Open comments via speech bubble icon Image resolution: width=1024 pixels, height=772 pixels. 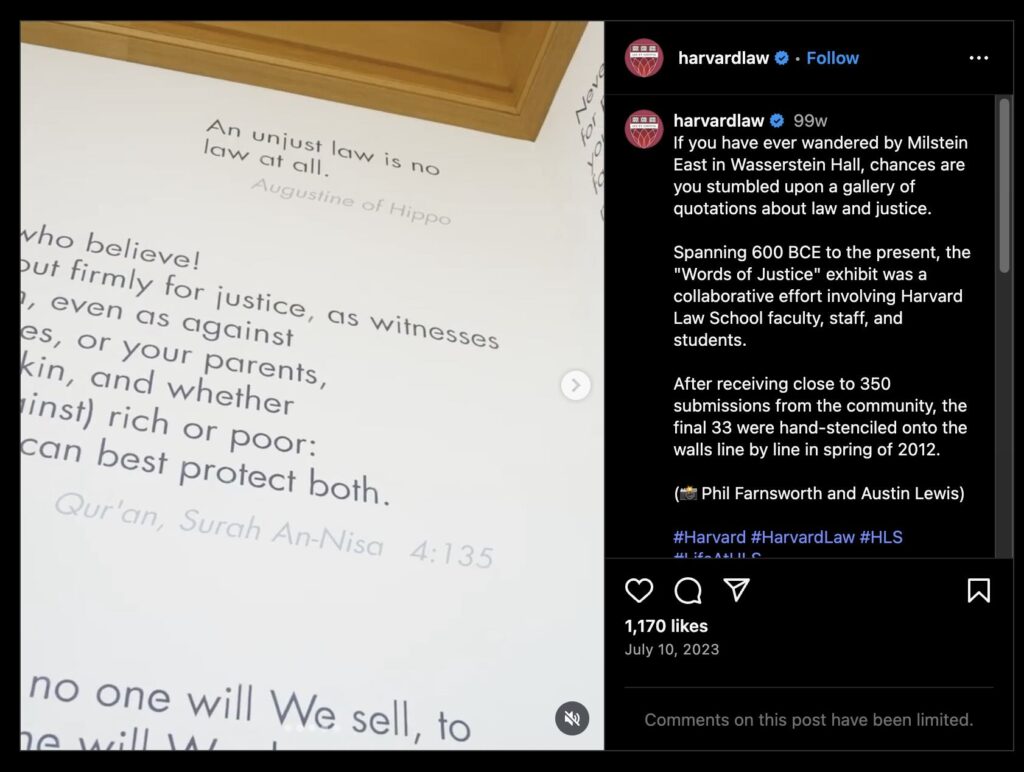(688, 590)
